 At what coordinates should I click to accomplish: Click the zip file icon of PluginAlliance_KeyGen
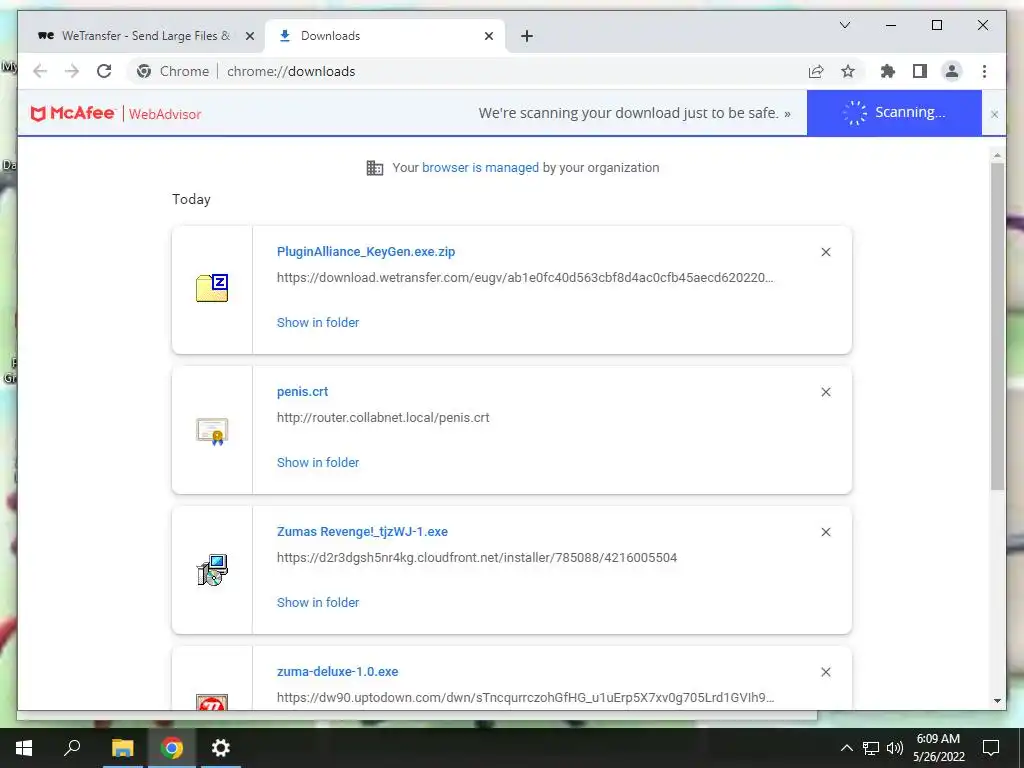coord(212,288)
